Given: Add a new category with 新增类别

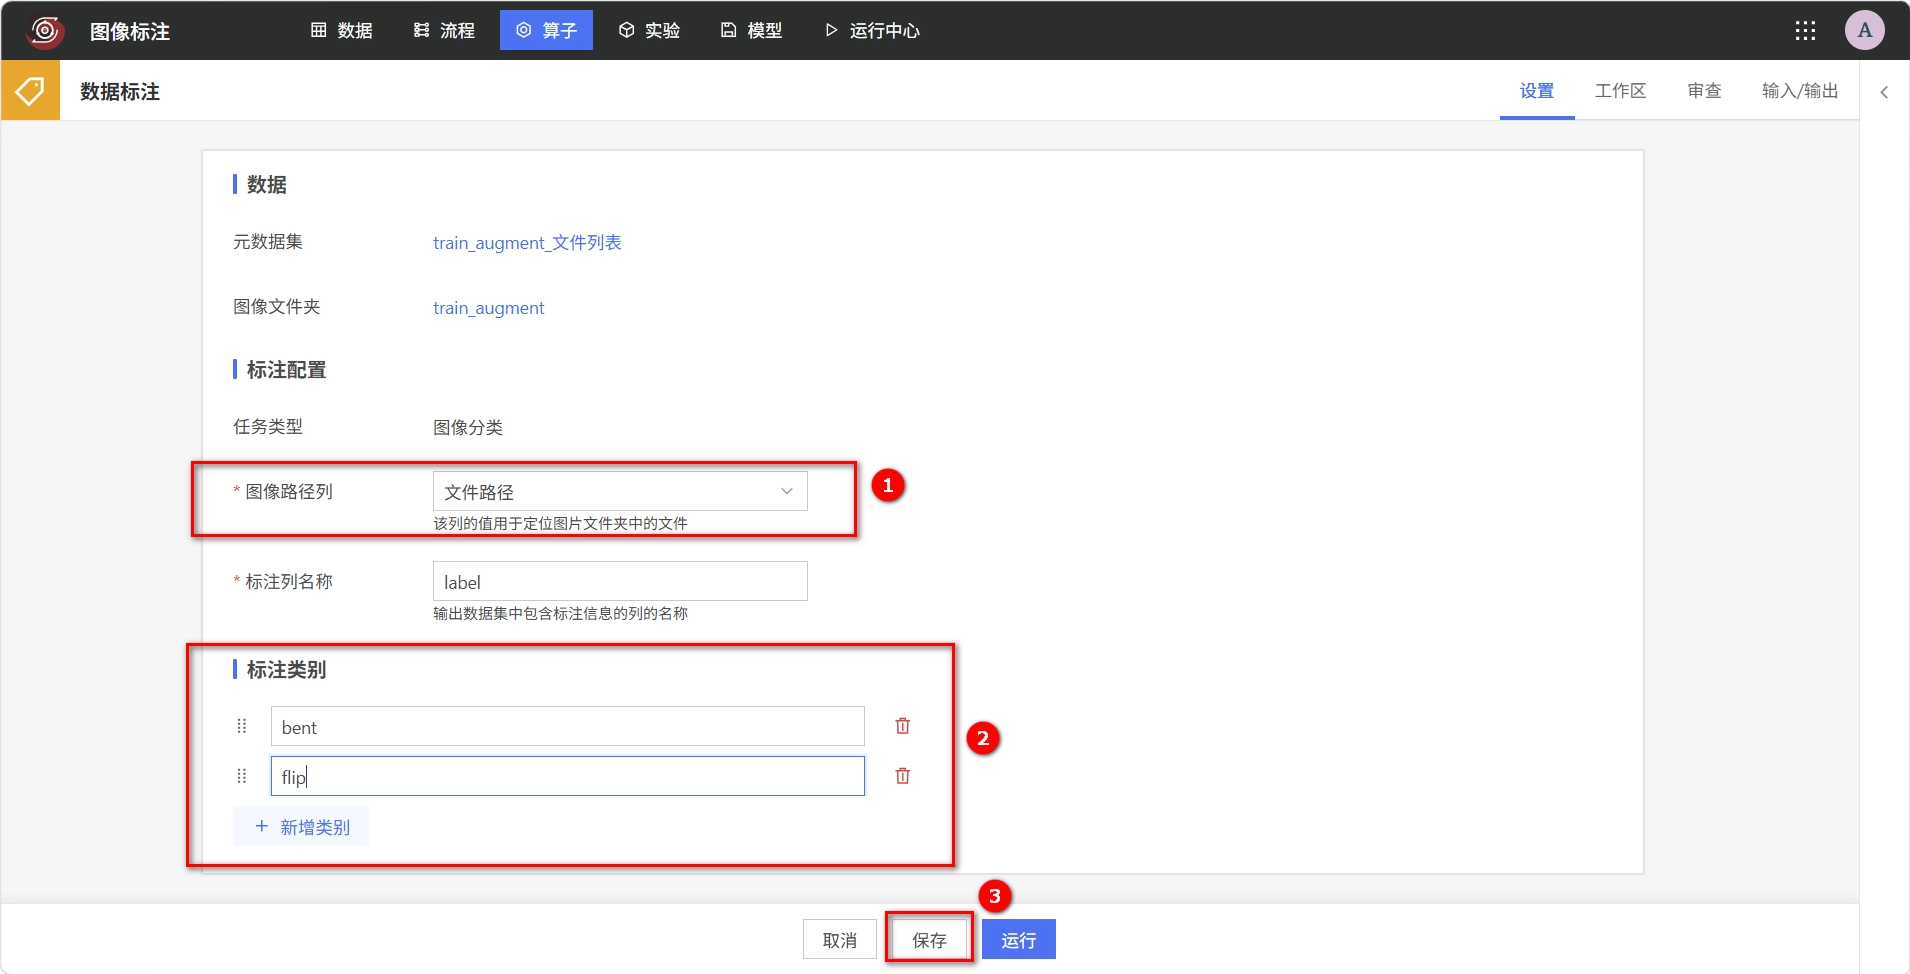Looking at the screenshot, I should tap(301, 827).
